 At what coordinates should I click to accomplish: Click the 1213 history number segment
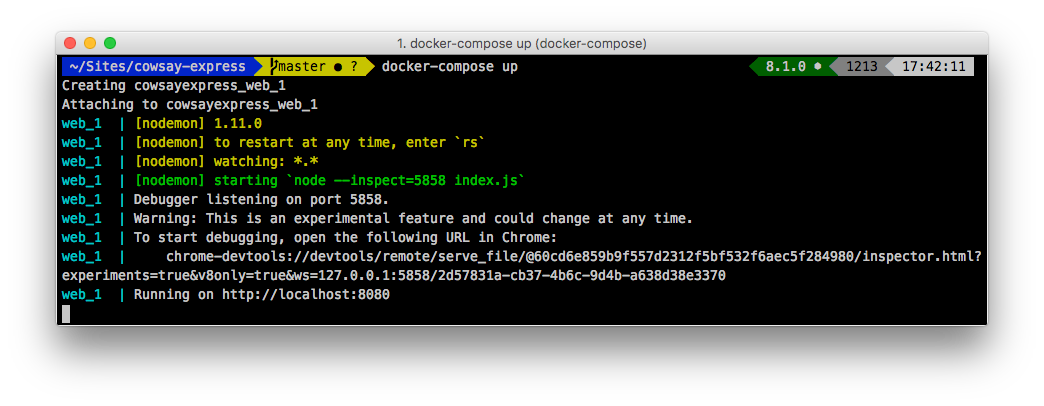861,67
